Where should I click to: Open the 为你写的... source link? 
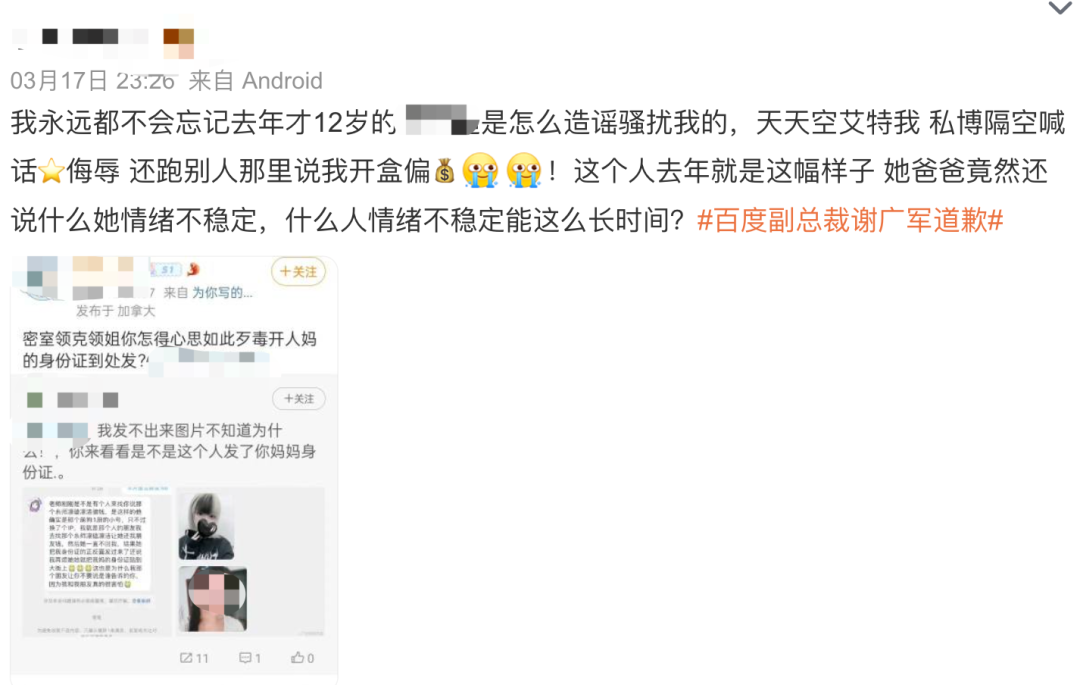222,293
